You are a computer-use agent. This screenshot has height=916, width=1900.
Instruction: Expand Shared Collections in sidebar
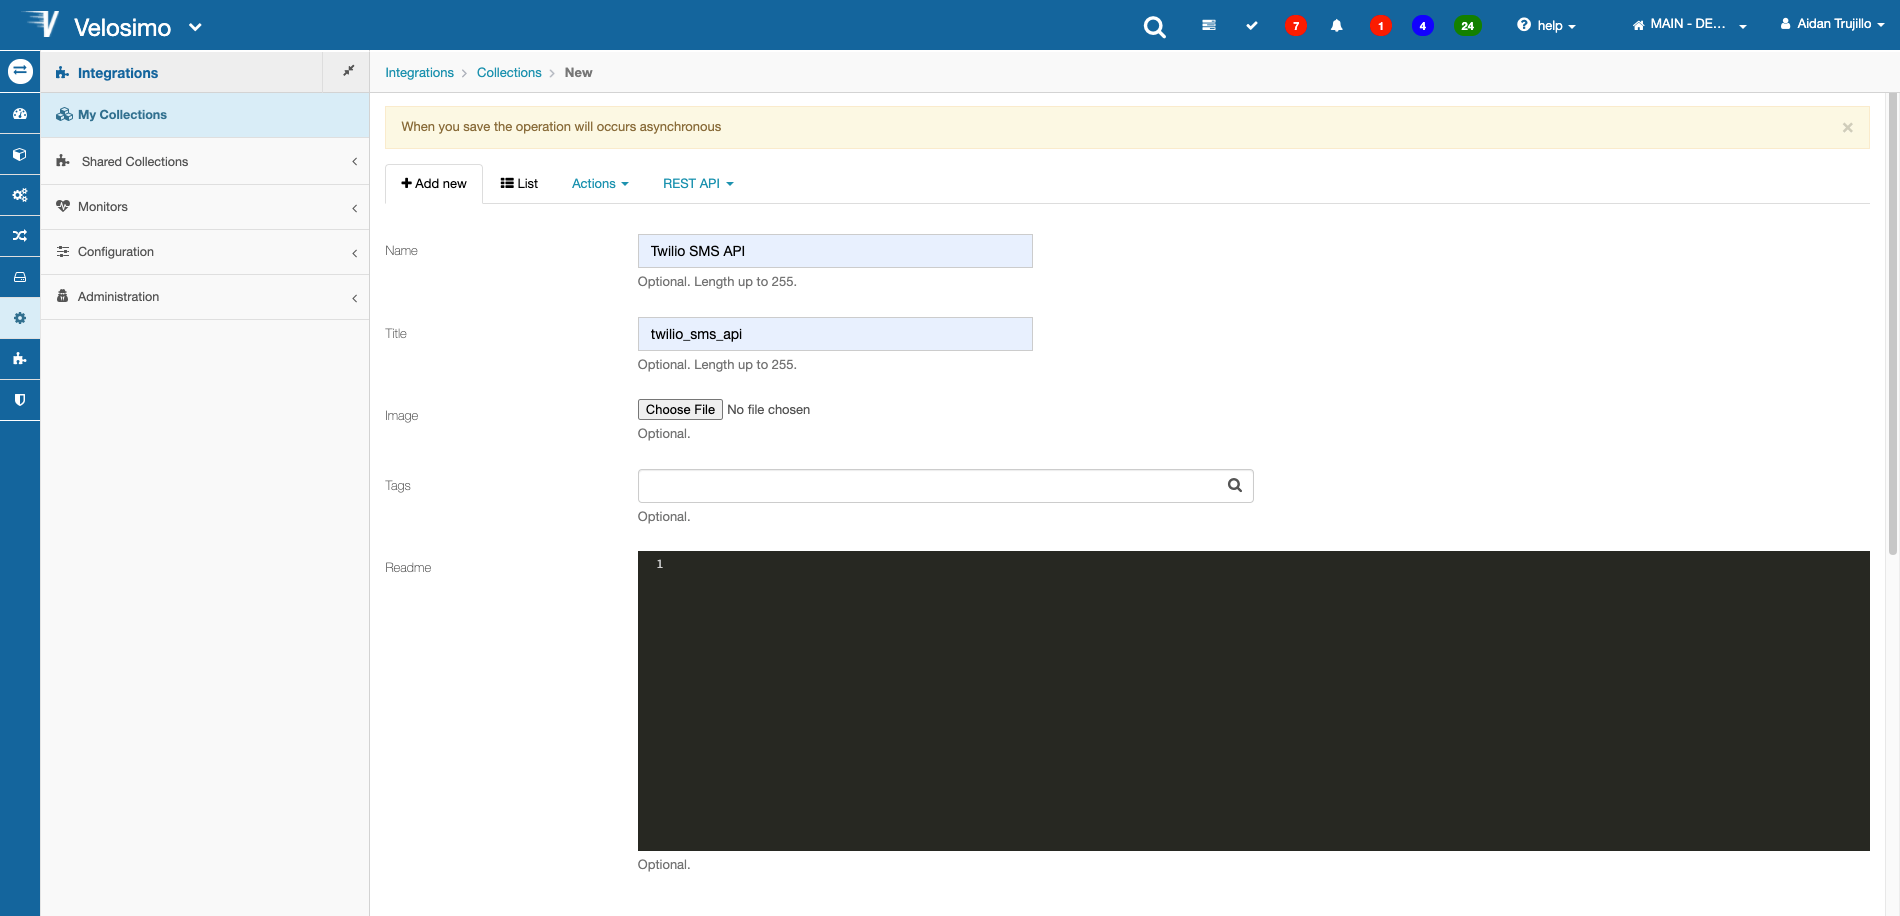coord(205,161)
